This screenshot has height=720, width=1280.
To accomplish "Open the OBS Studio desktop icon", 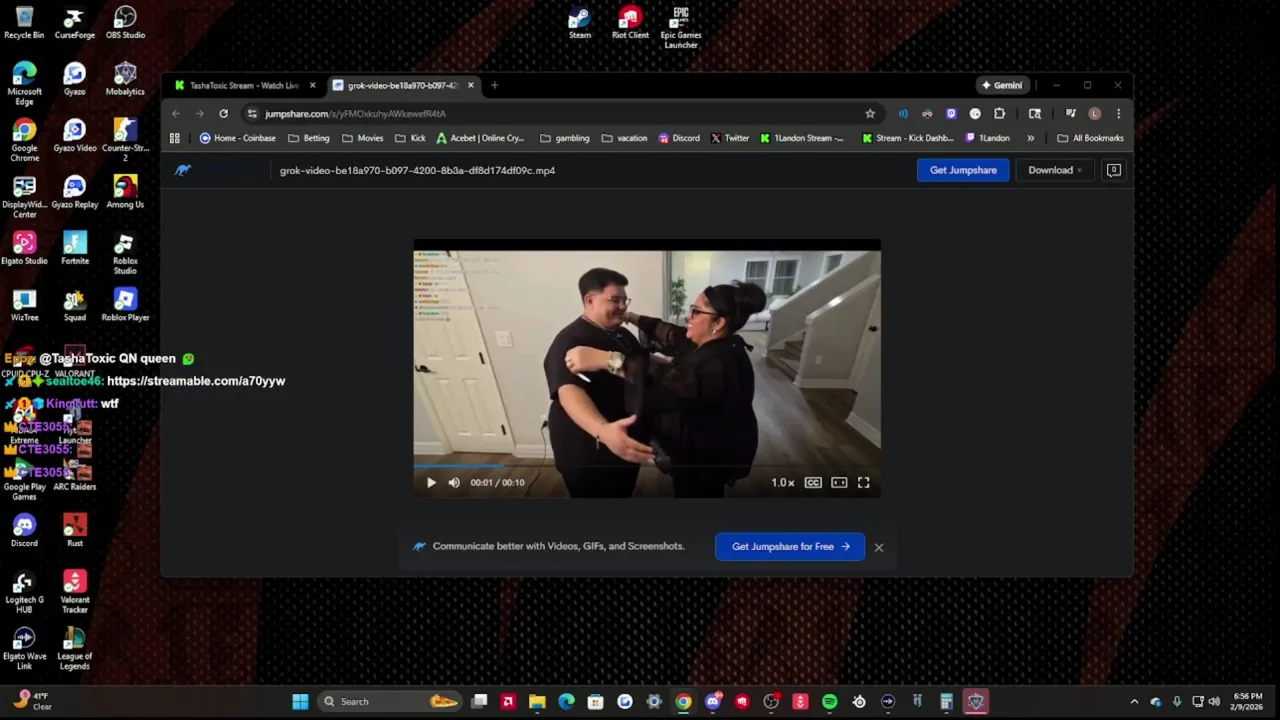I will 125,24.
